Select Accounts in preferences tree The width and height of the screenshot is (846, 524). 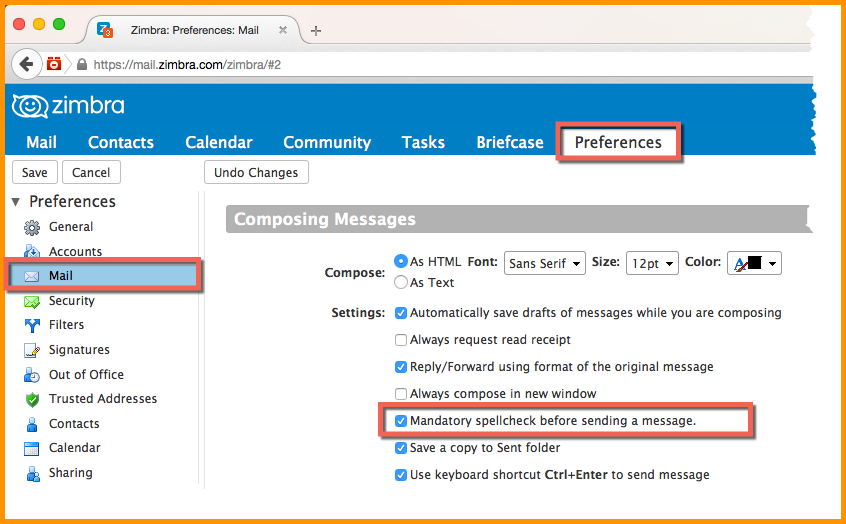pyautogui.click(x=75, y=252)
